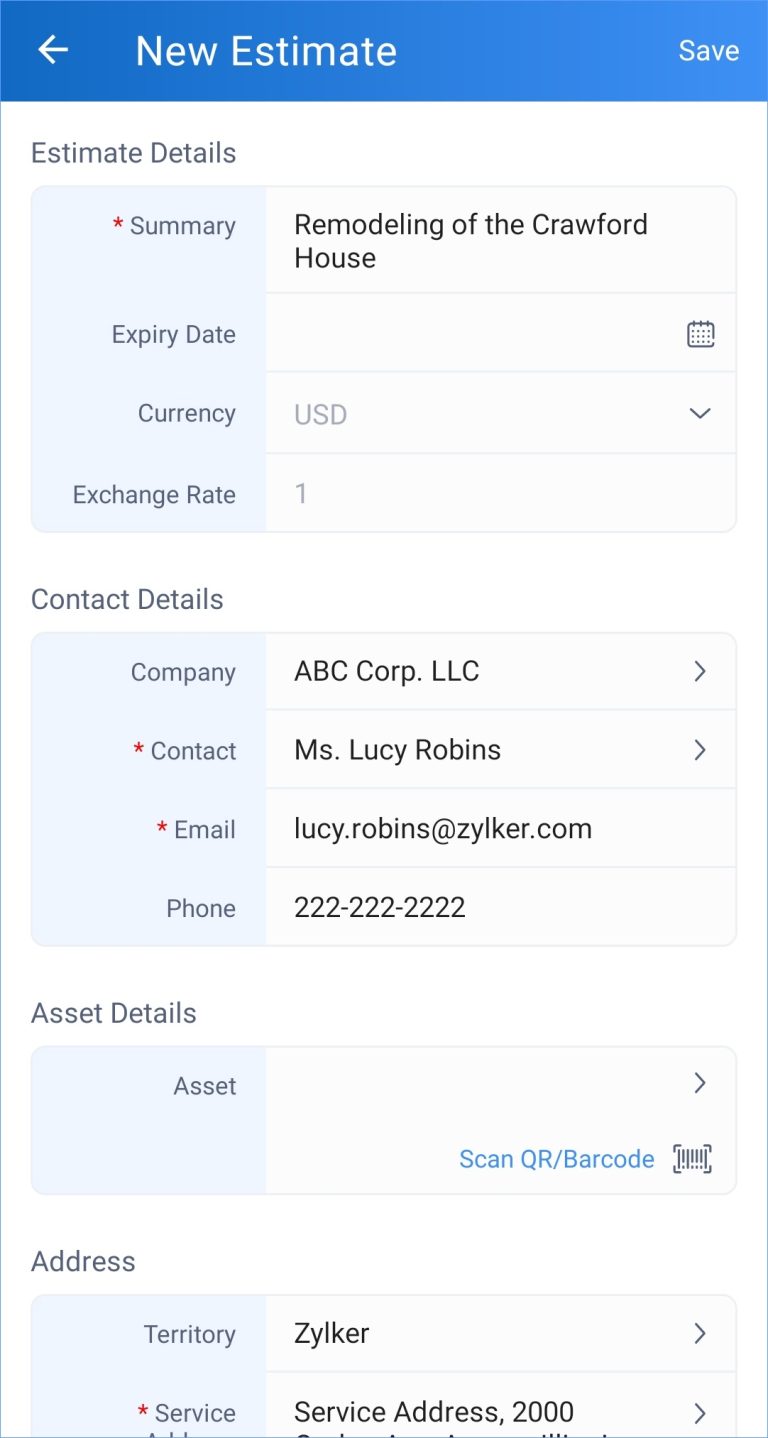Open the Expiry Date calendar picker
Screen dimensions: 768x1438
700,334
